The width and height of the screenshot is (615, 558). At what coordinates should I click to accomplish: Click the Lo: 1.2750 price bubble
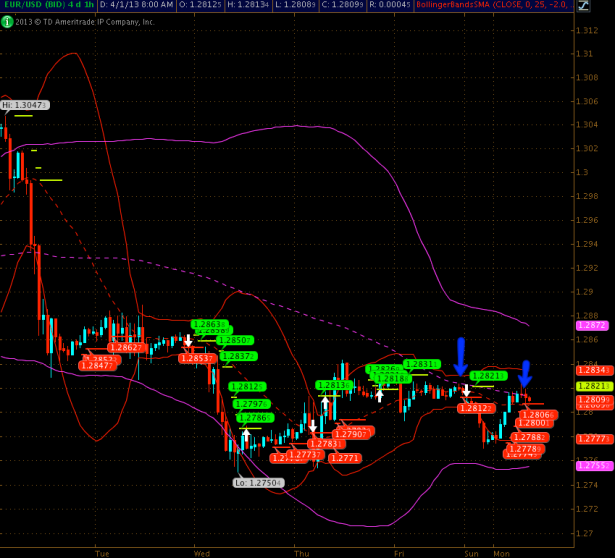coord(258,482)
